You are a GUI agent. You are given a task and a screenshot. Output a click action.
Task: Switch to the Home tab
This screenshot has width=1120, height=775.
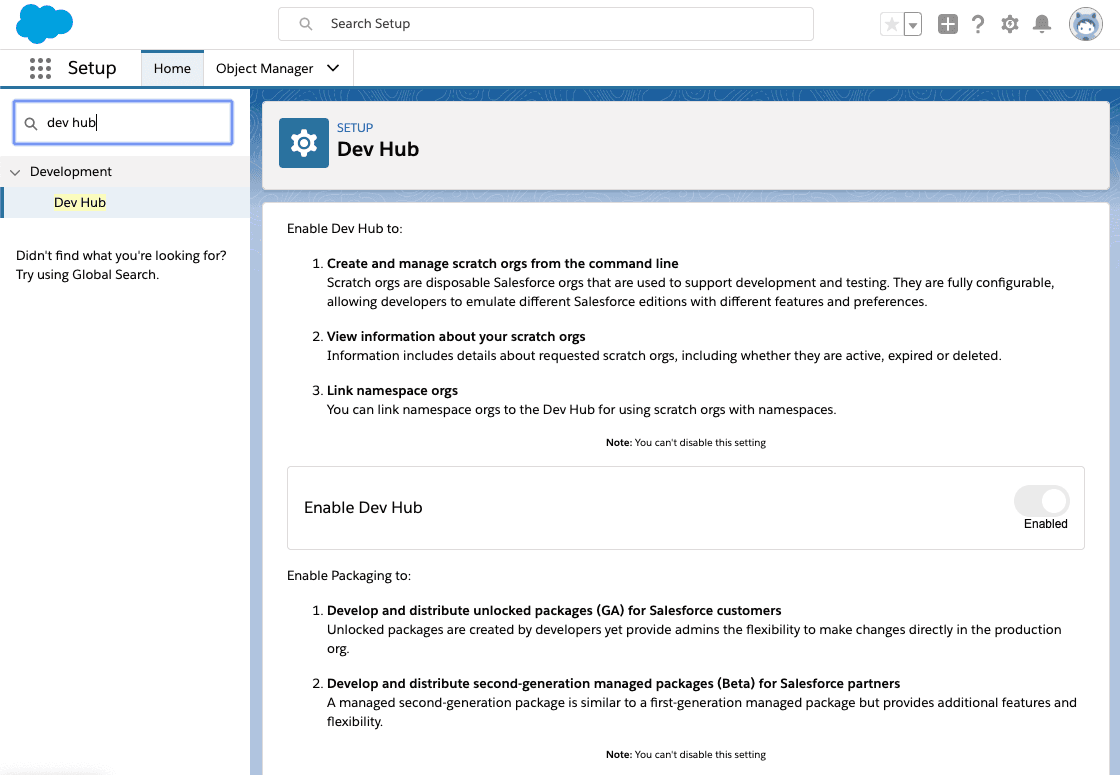point(172,68)
